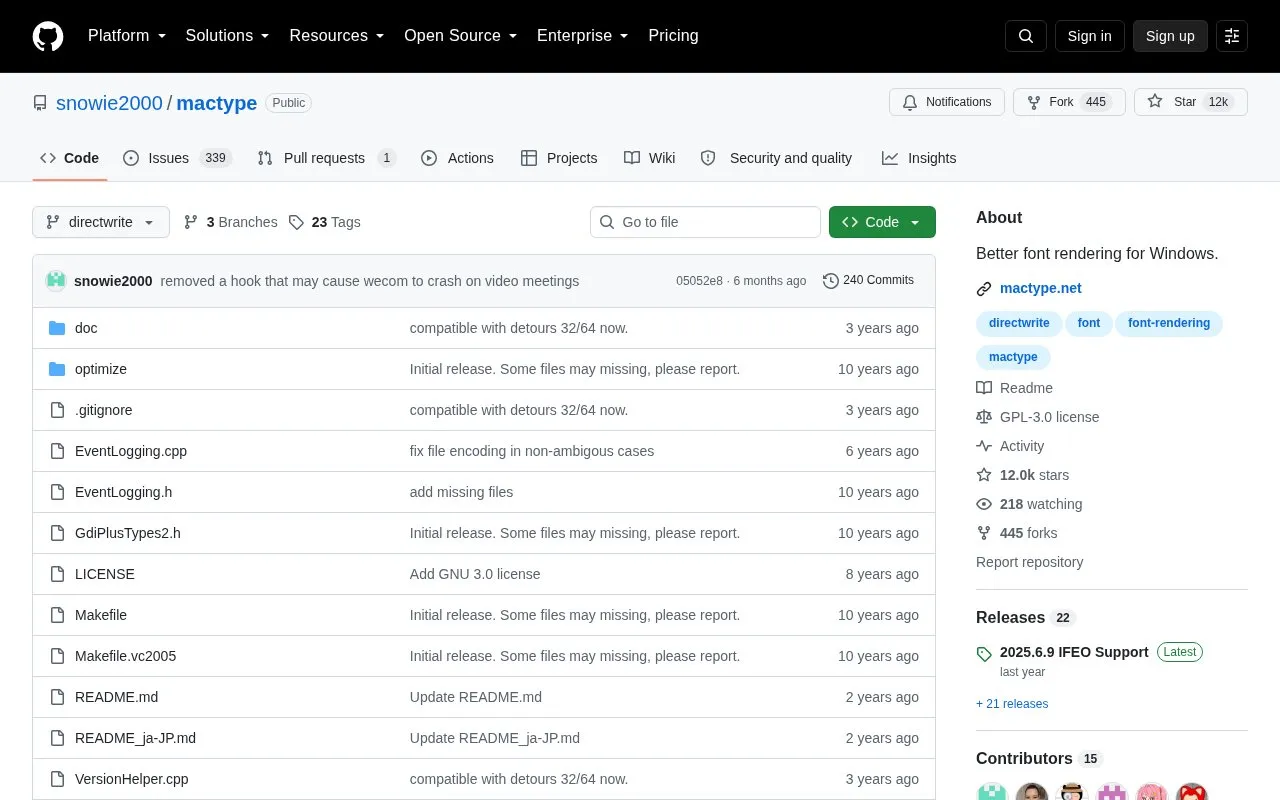Open EventLogging.h file
This screenshot has height=800, width=1280.
pos(123,492)
